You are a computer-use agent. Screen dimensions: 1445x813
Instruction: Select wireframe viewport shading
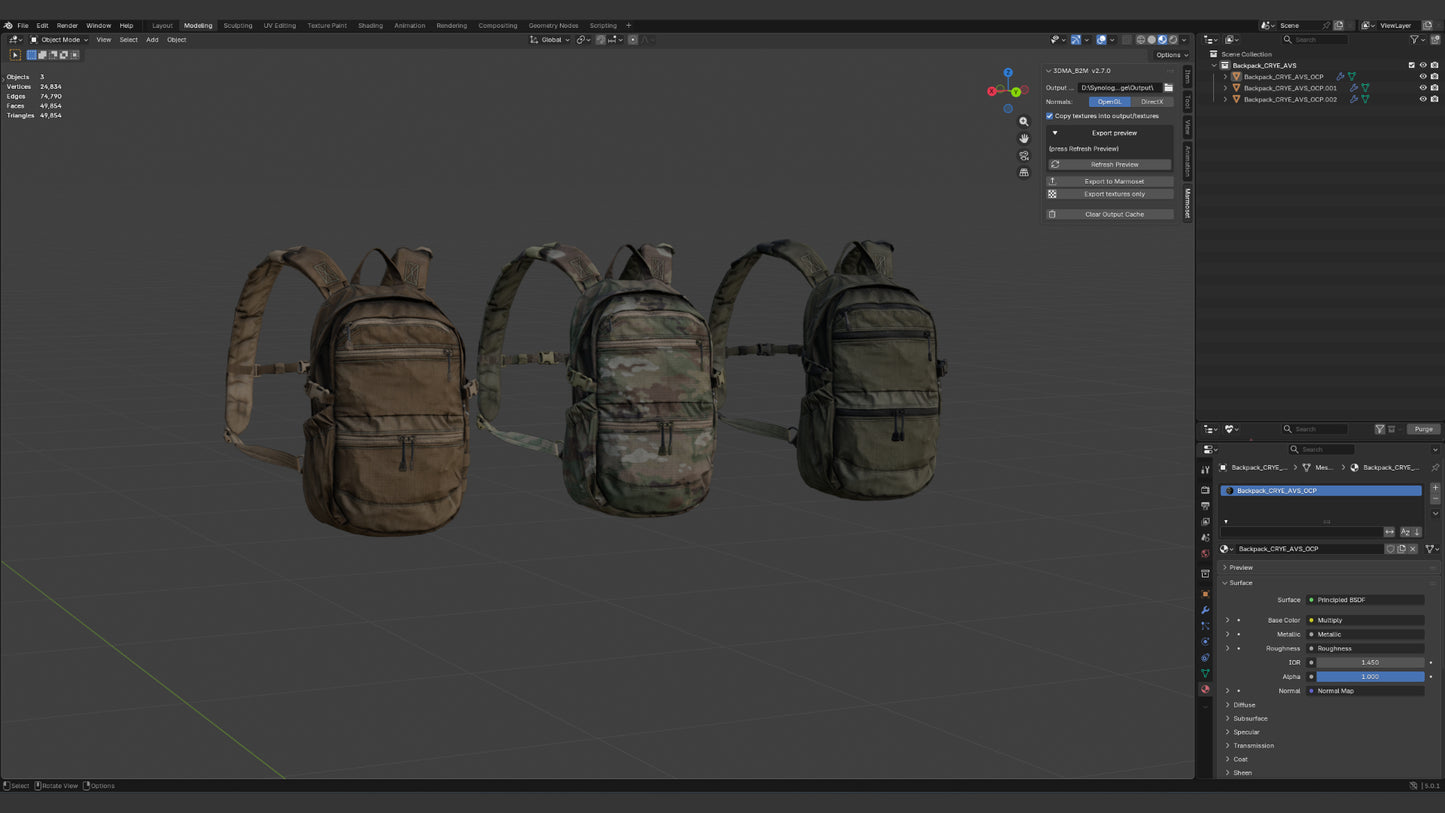[x=1141, y=40]
